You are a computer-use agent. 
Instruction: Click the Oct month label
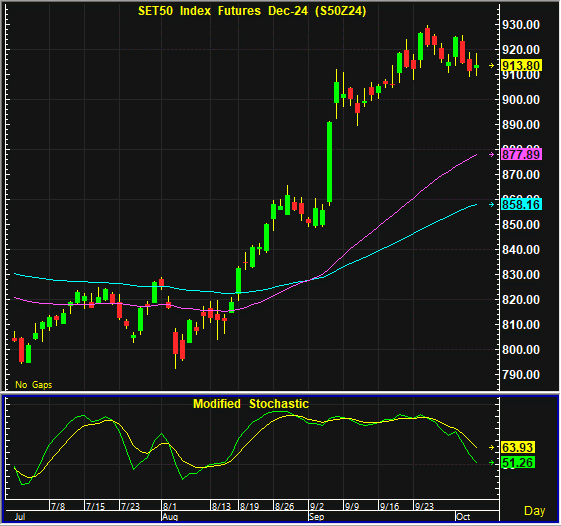point(463,517)
